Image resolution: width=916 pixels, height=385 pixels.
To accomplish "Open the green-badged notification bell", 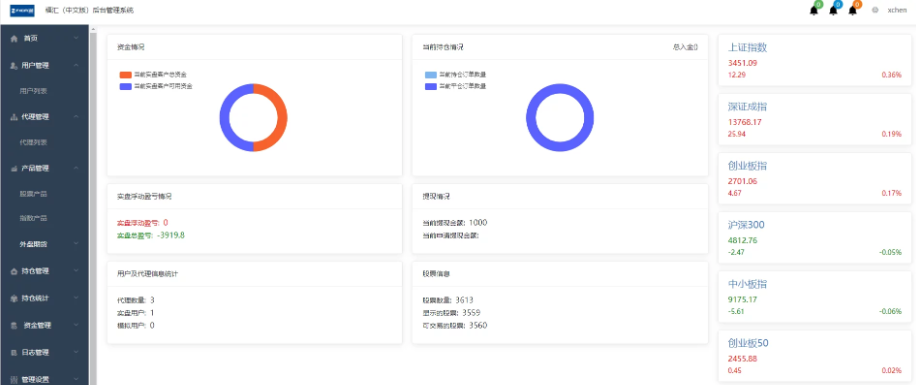I will [x=814, y=10].
